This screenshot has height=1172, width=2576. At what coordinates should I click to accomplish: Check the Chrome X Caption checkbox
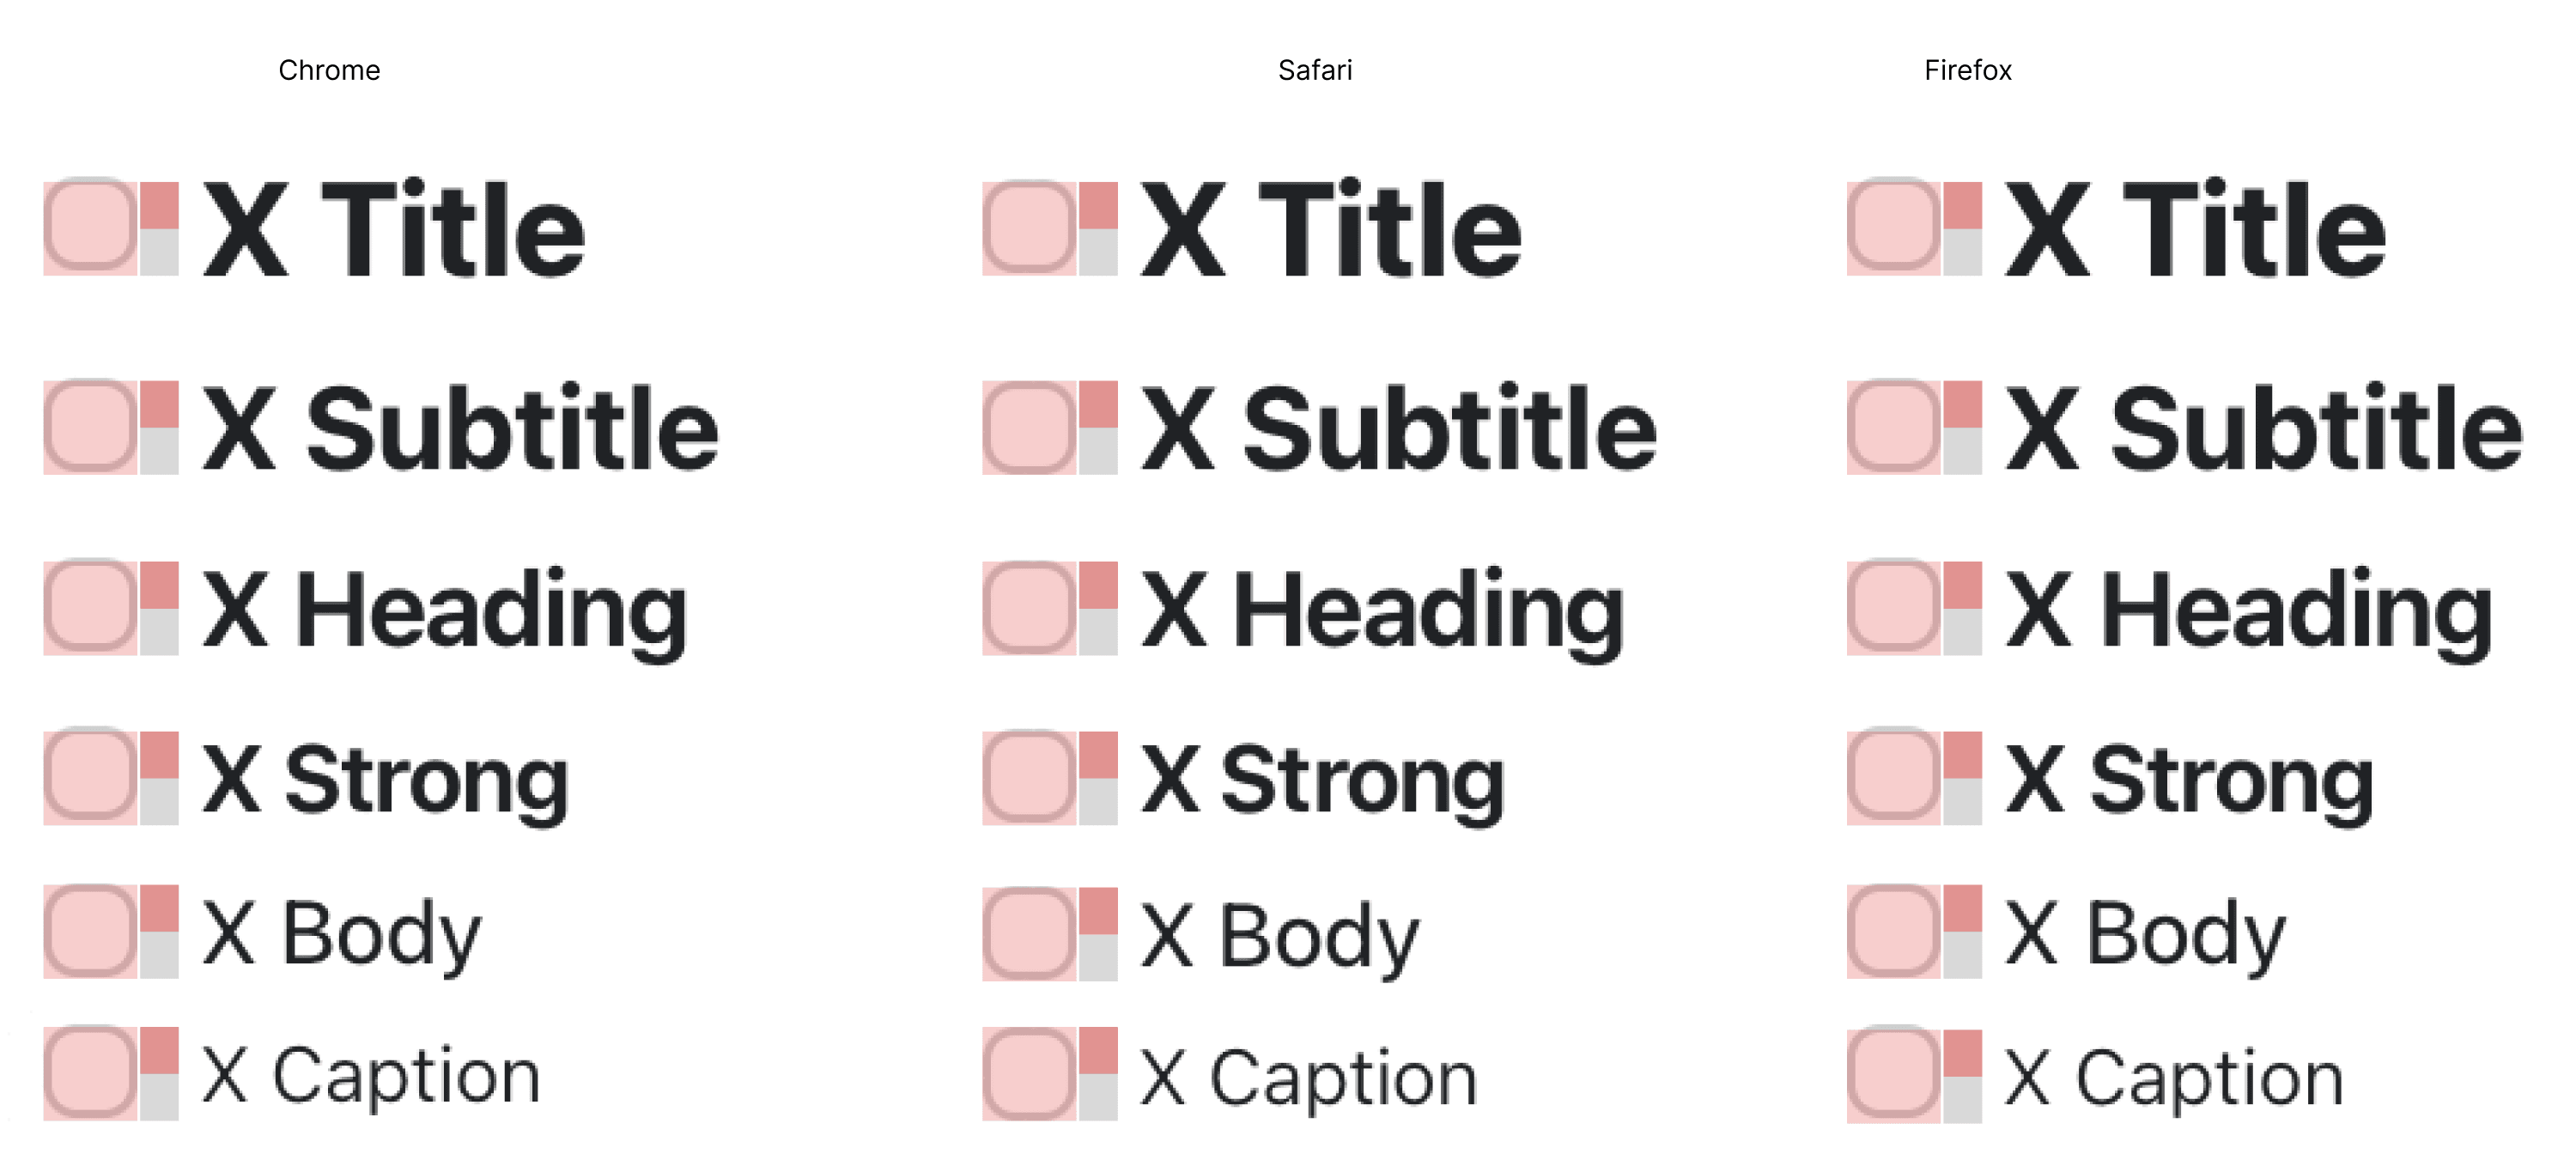point(90,1072)
